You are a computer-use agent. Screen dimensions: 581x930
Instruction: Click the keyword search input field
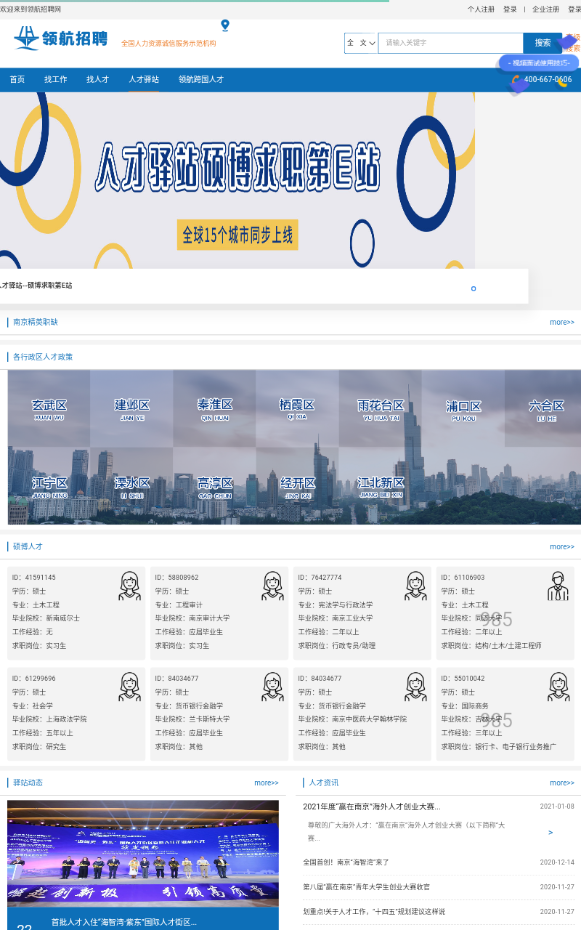(451, 43)
